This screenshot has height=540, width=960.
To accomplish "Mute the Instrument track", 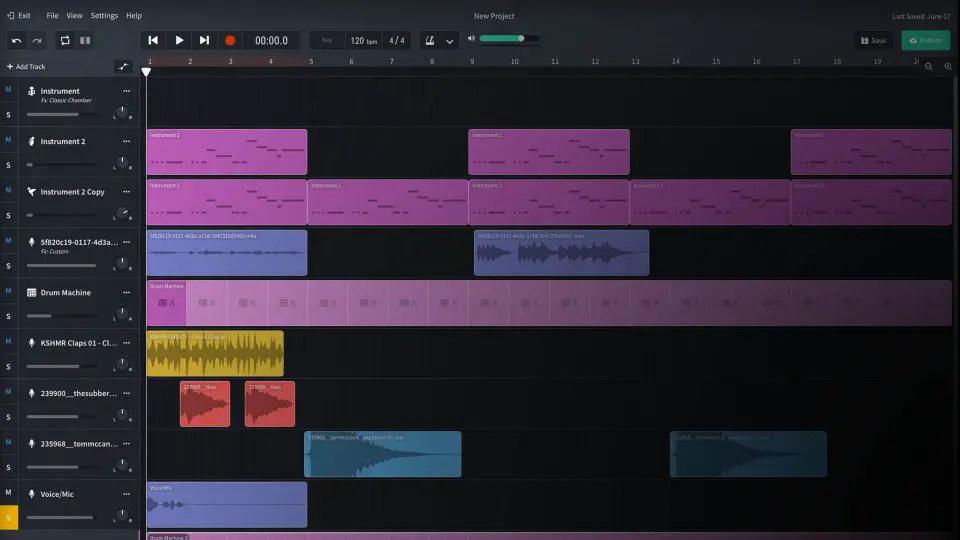I will click(9, 89).
